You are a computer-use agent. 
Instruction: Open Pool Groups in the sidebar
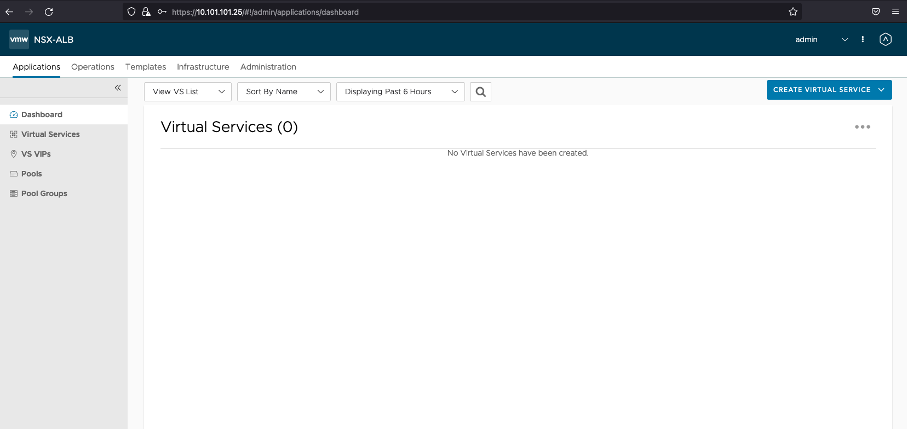click(x=44, y=193)
